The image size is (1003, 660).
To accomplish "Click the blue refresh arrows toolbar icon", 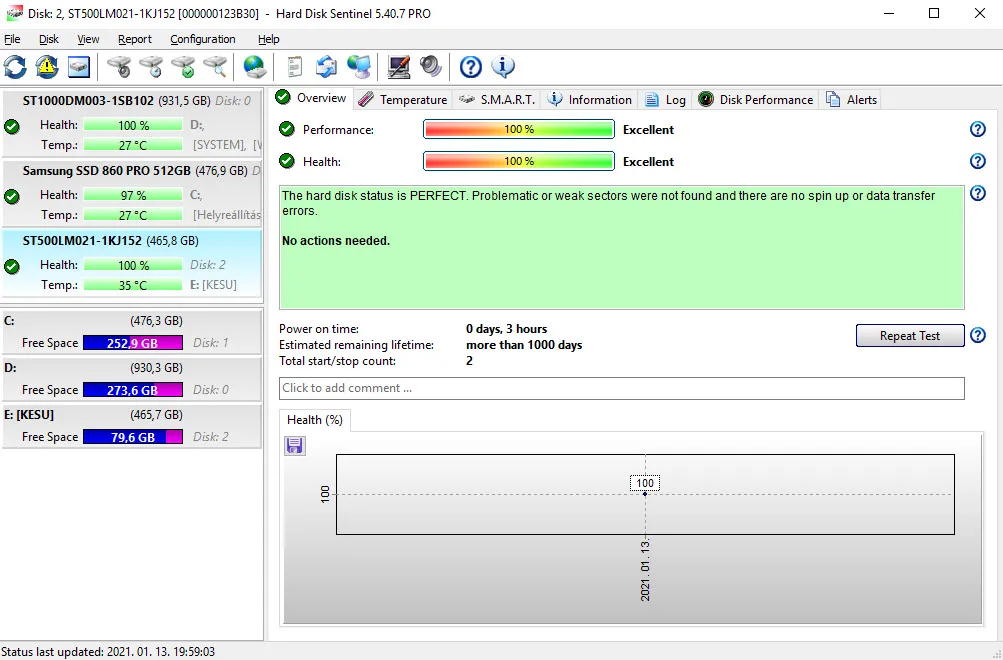I will pyautogui.click(x=15, y=67).
